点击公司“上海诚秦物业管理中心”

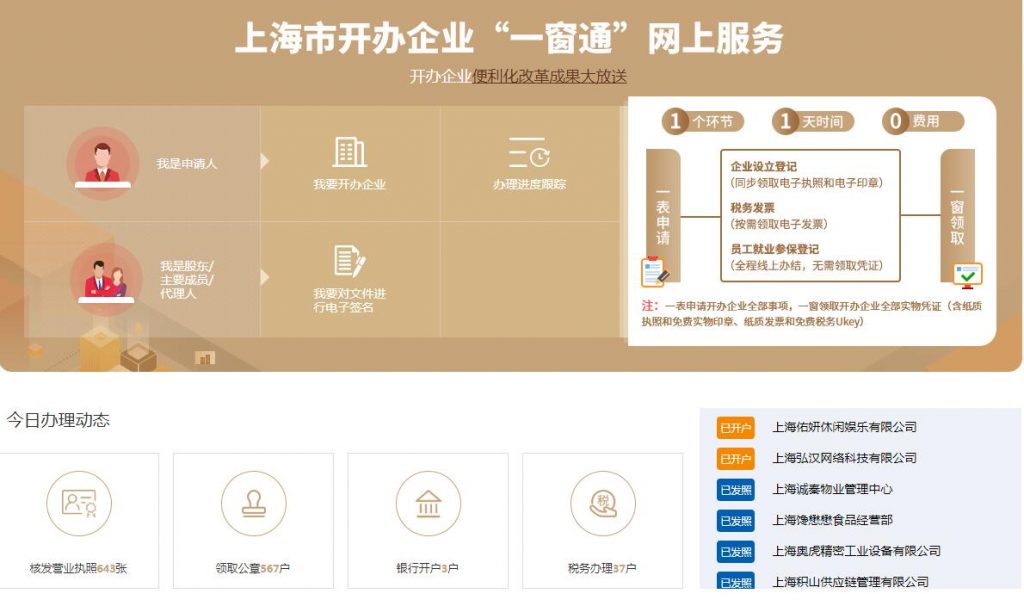[x=830, y=489]
